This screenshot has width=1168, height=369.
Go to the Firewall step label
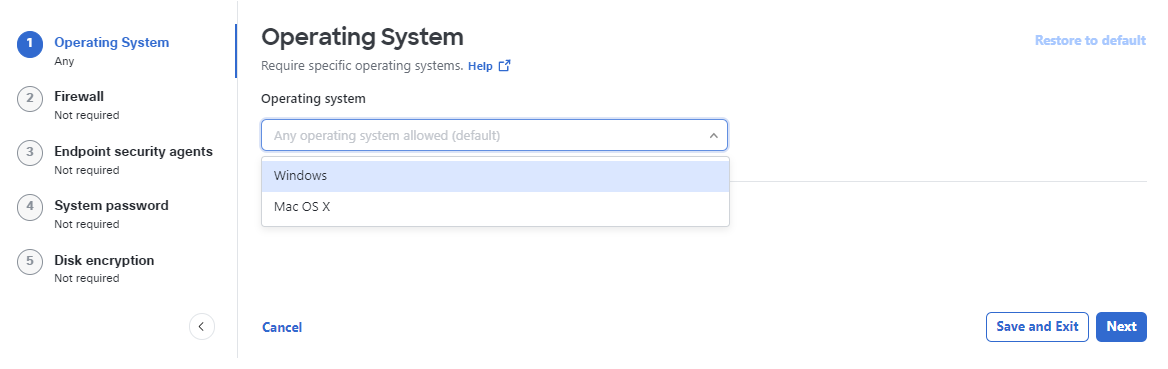coord(79,97)
